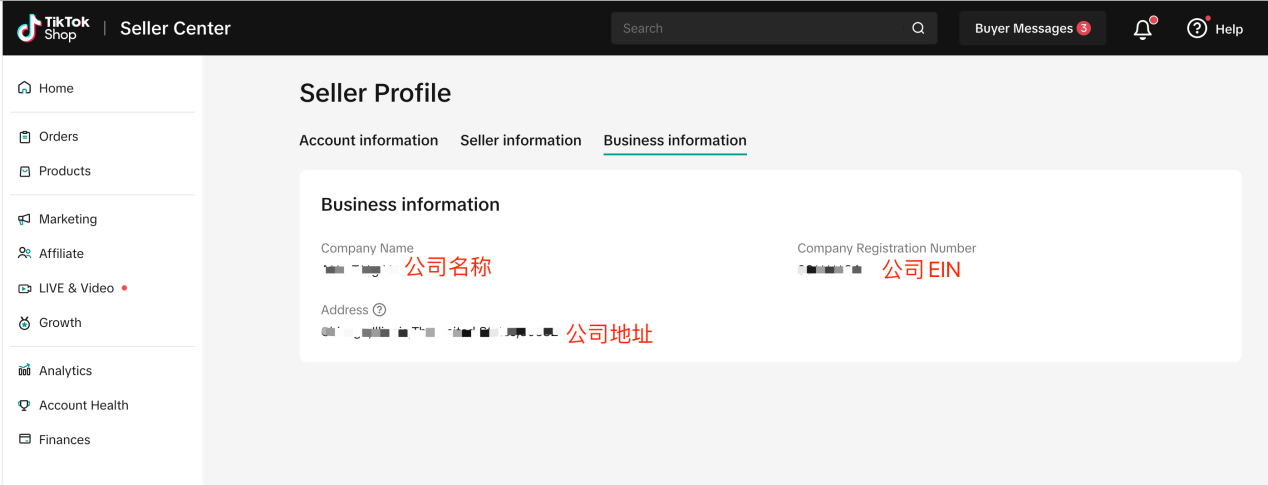
Task: Click the Orders clipboard icon
Action: click(25, 137)
